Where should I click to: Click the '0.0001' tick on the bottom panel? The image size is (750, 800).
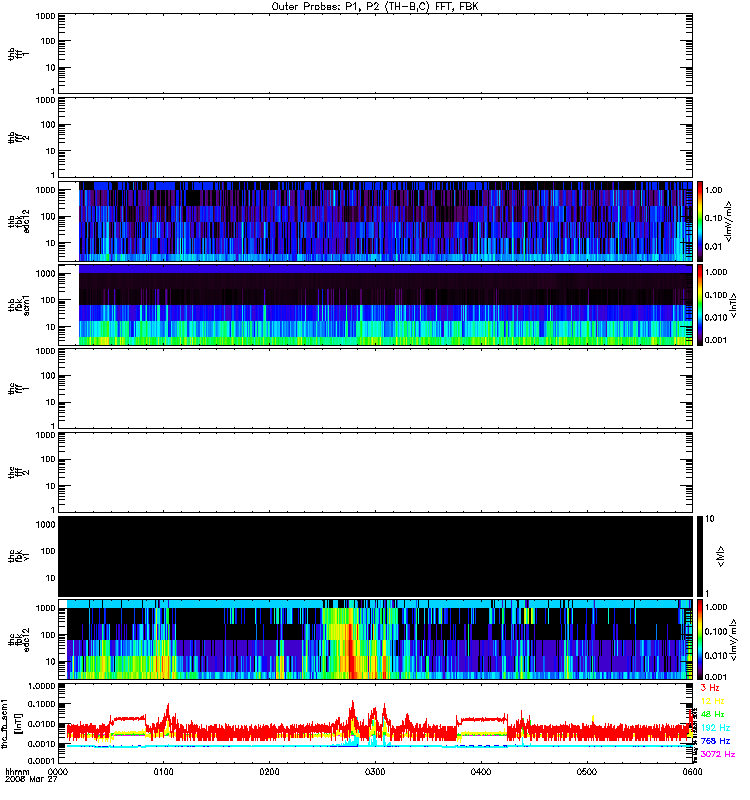pyautogui.click(x=41, y=760)
